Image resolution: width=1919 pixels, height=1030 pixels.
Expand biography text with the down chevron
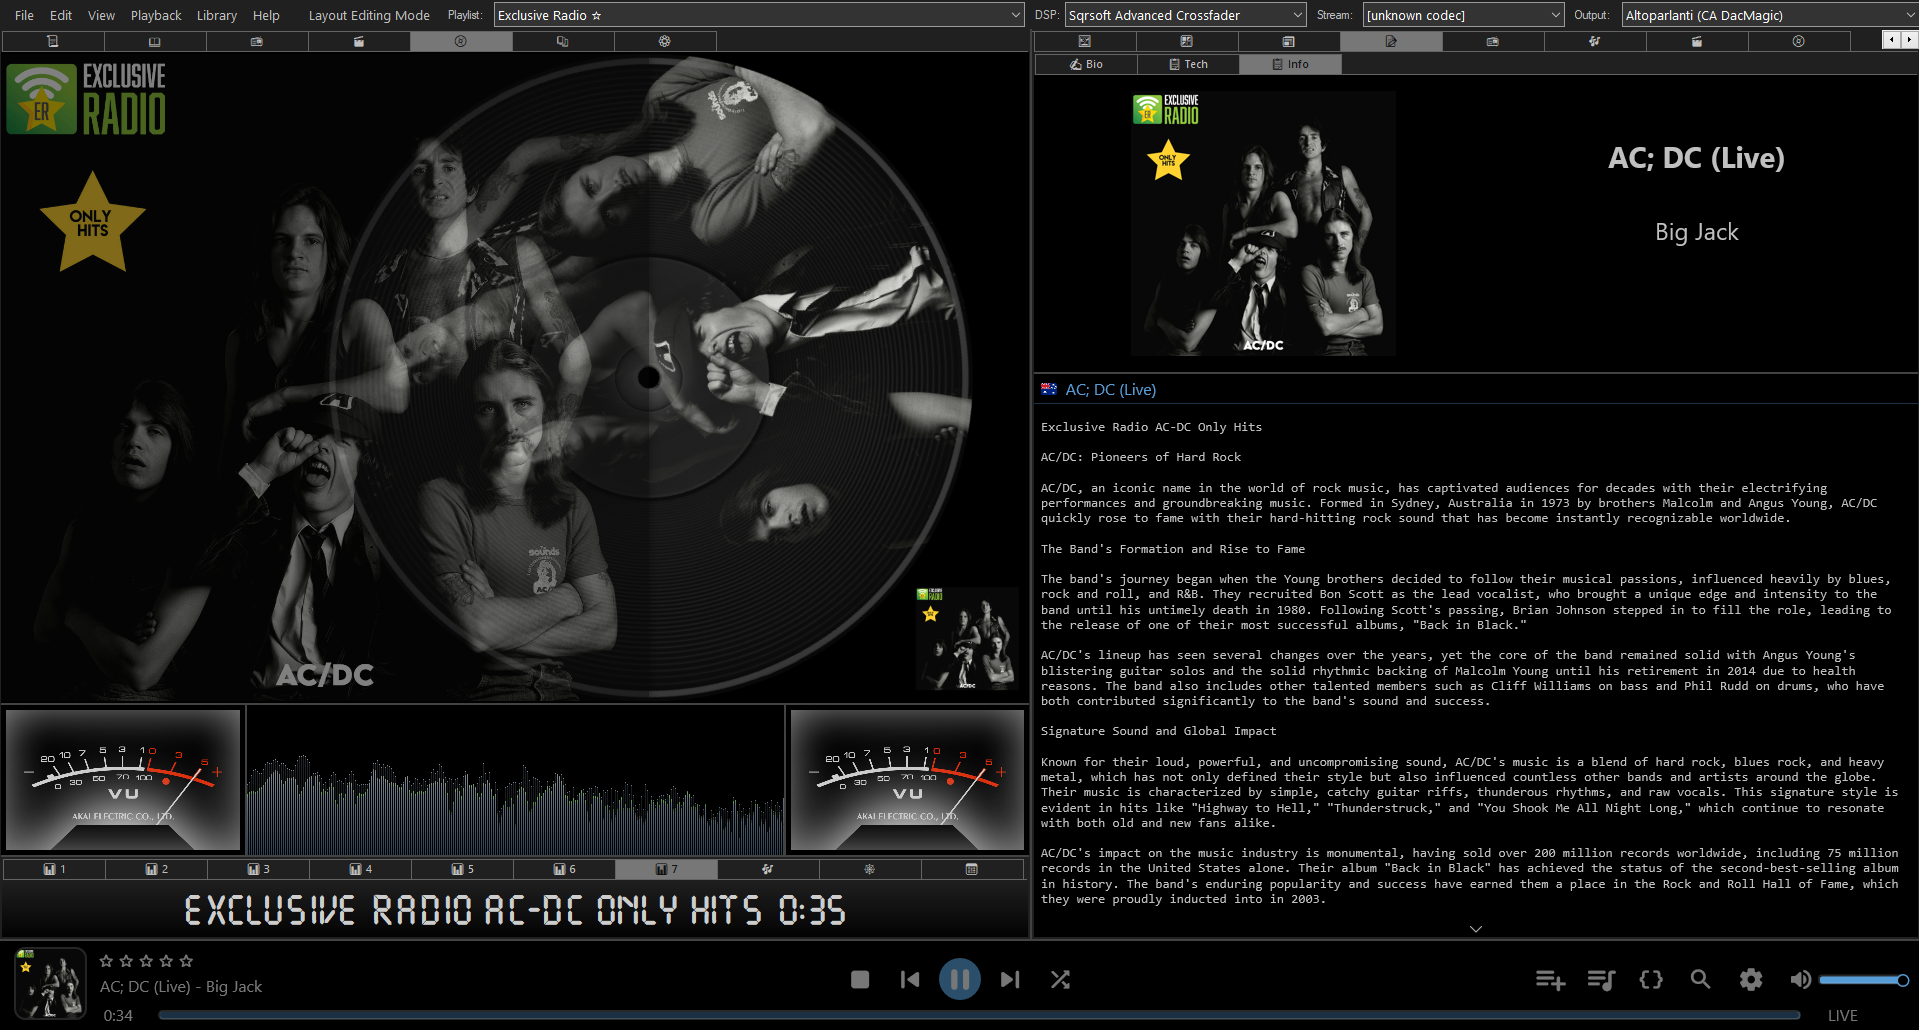1476,929
